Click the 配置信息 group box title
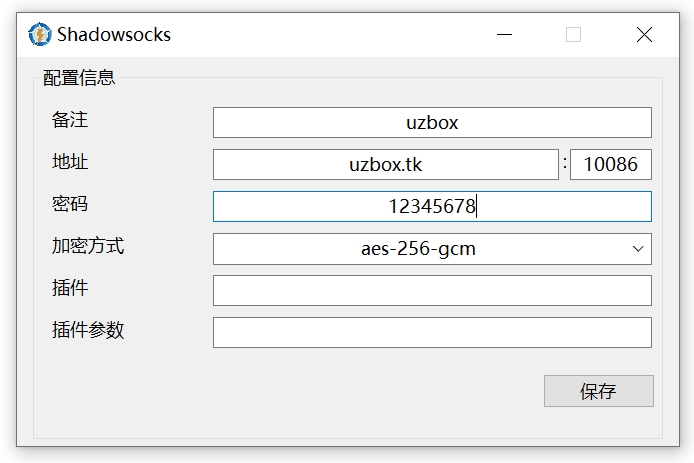 tap(79, 78)
